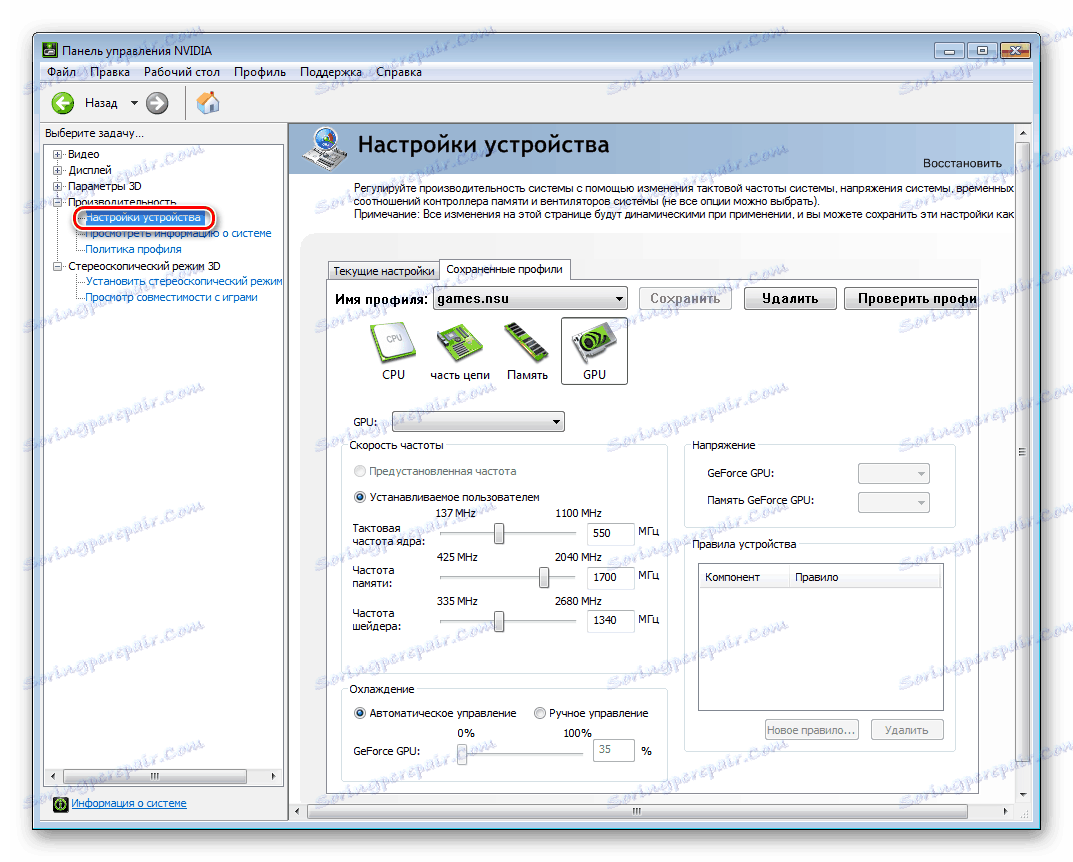The image size is (1073, 862).
Task: Click the Новое правило button
Action: pyautogui.click(x=811, y=730)
